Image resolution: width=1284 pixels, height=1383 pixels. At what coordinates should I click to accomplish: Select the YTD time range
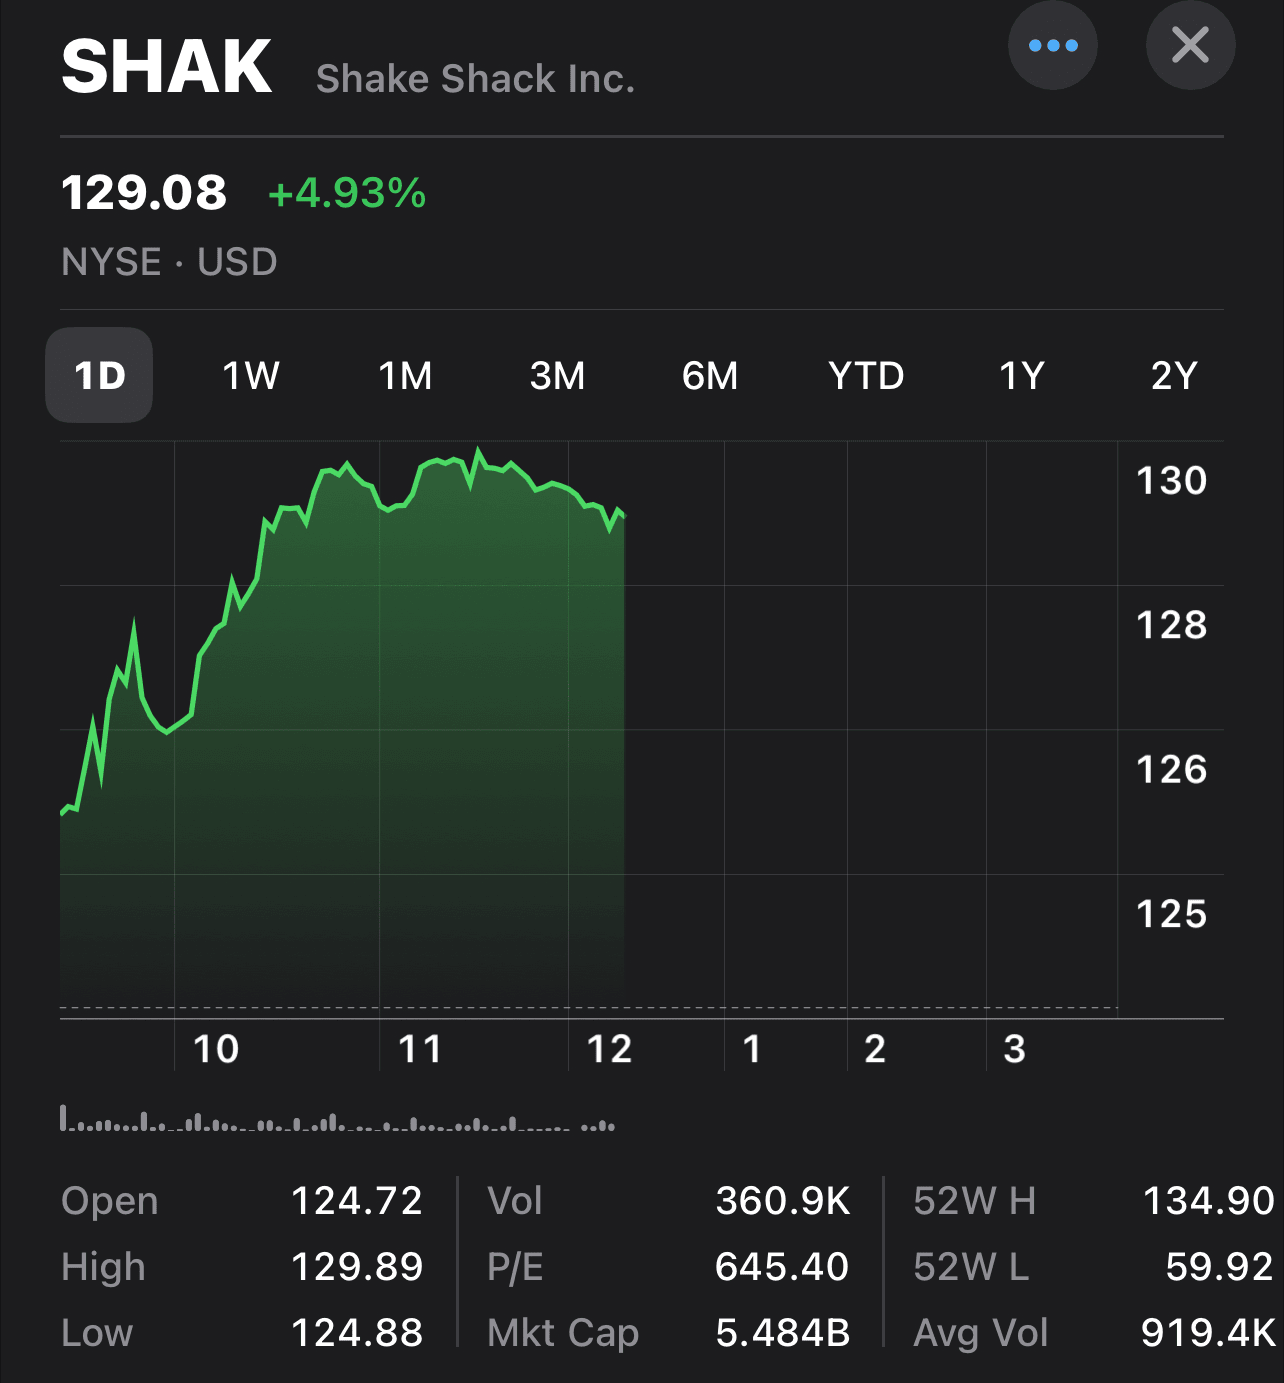(866, 376)
